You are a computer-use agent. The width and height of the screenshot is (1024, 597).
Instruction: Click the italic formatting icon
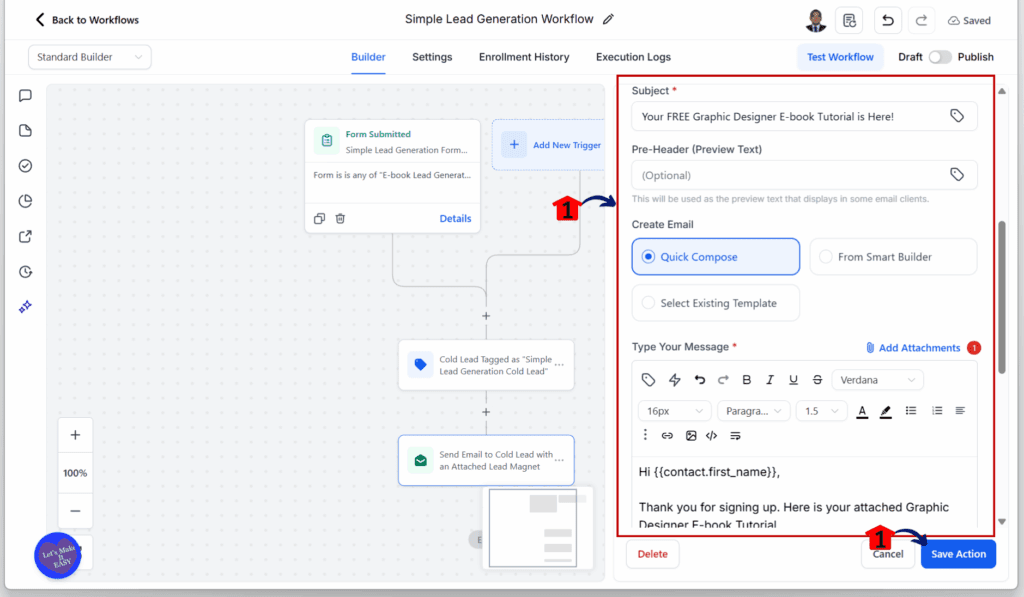(770, 380)
